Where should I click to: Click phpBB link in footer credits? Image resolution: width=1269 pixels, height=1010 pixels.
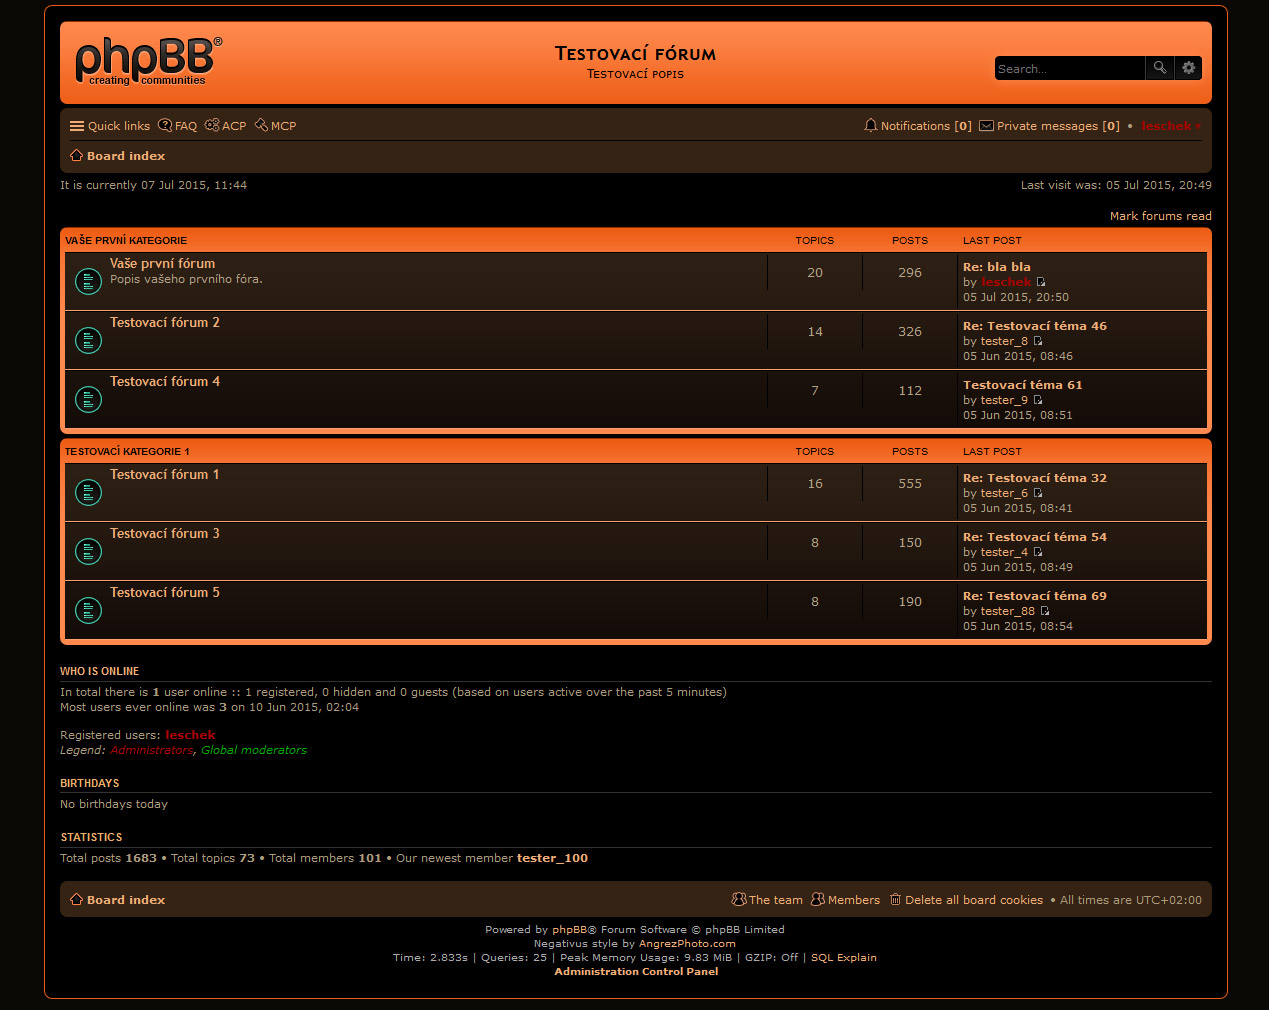pos(569,930)
